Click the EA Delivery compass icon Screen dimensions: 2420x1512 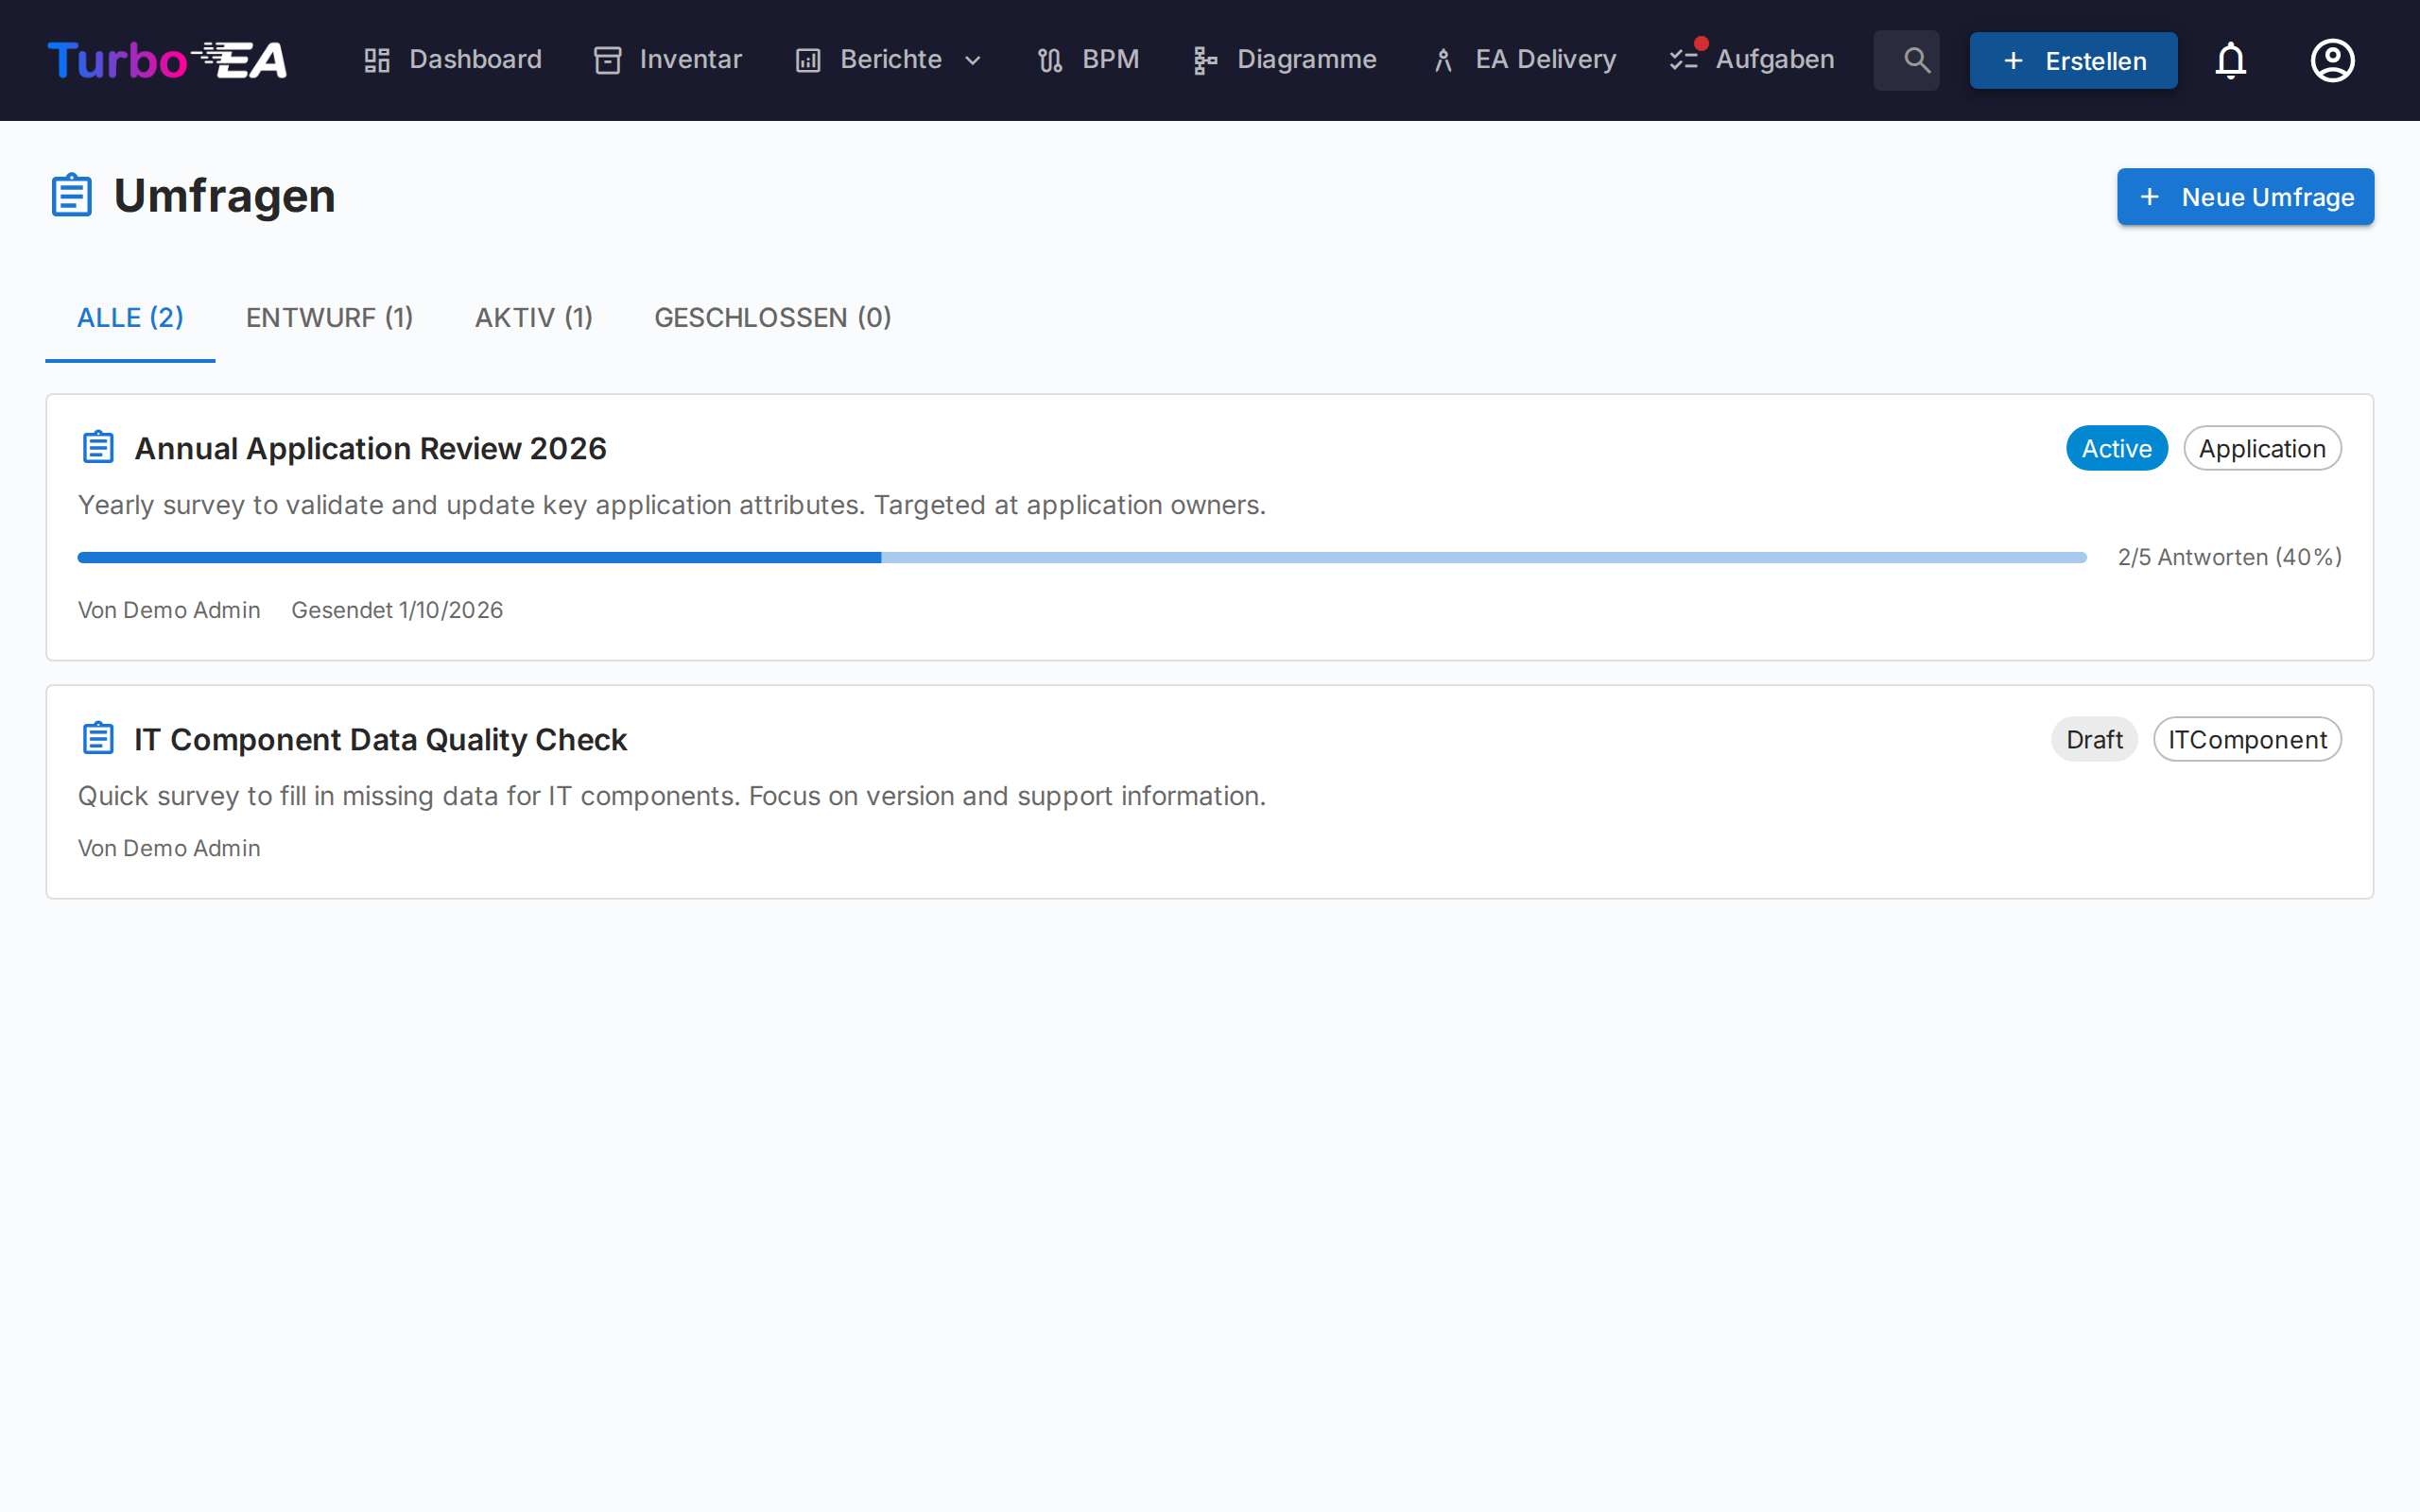click(1443, 60)
